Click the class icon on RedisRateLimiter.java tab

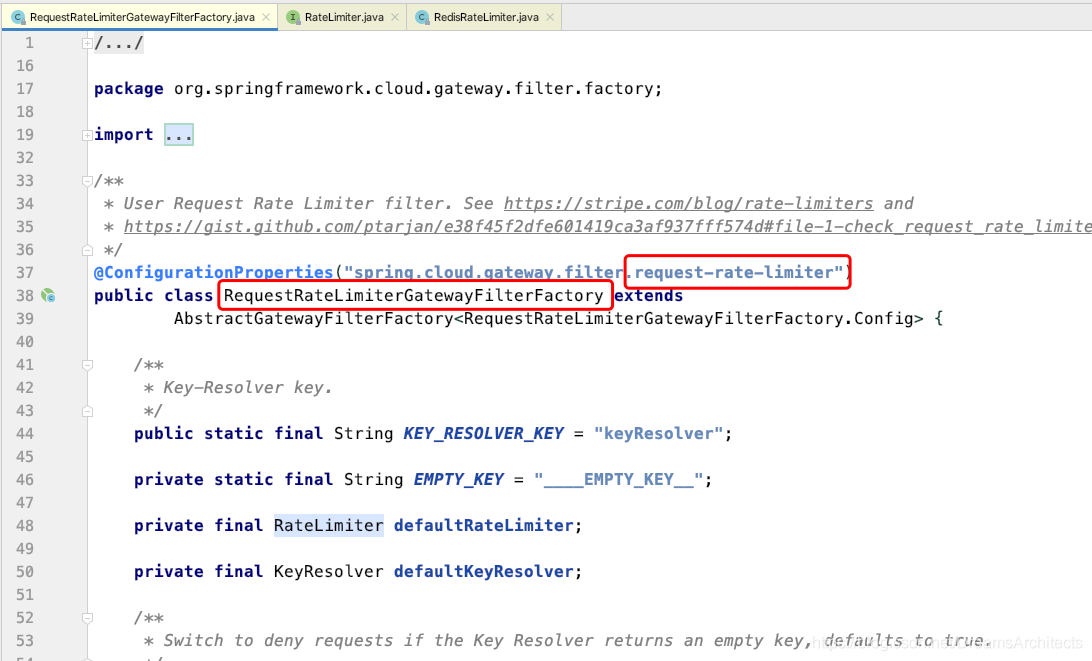(x=421, y=16)
